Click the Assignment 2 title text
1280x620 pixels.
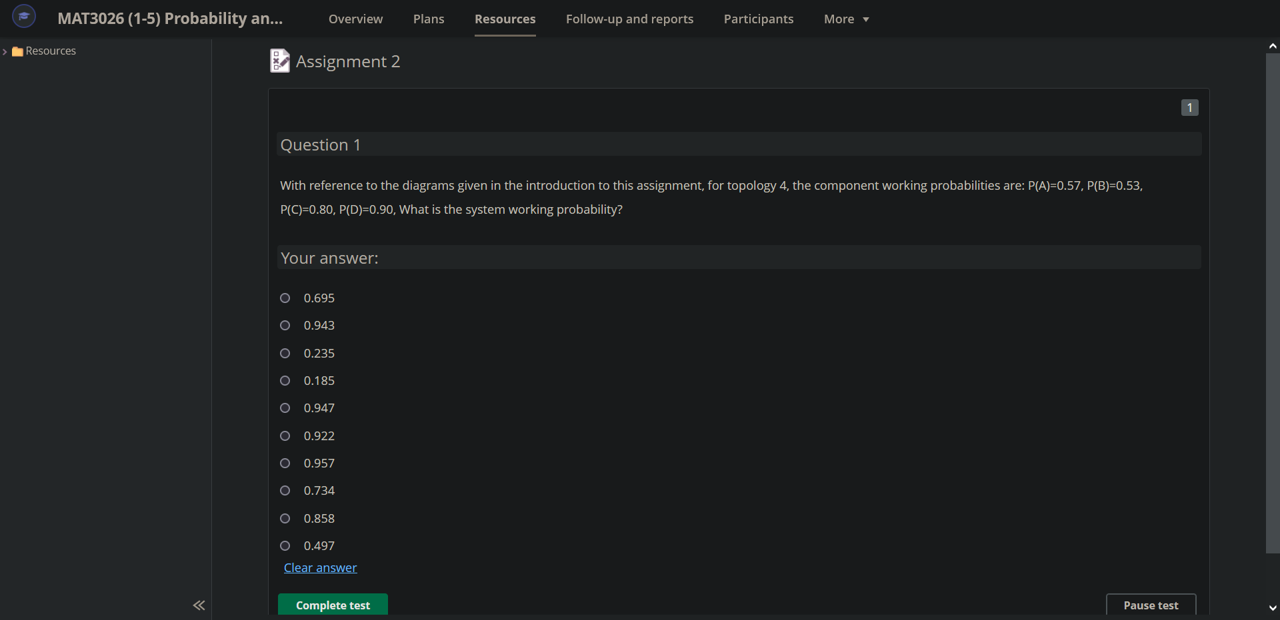[348, 61]
